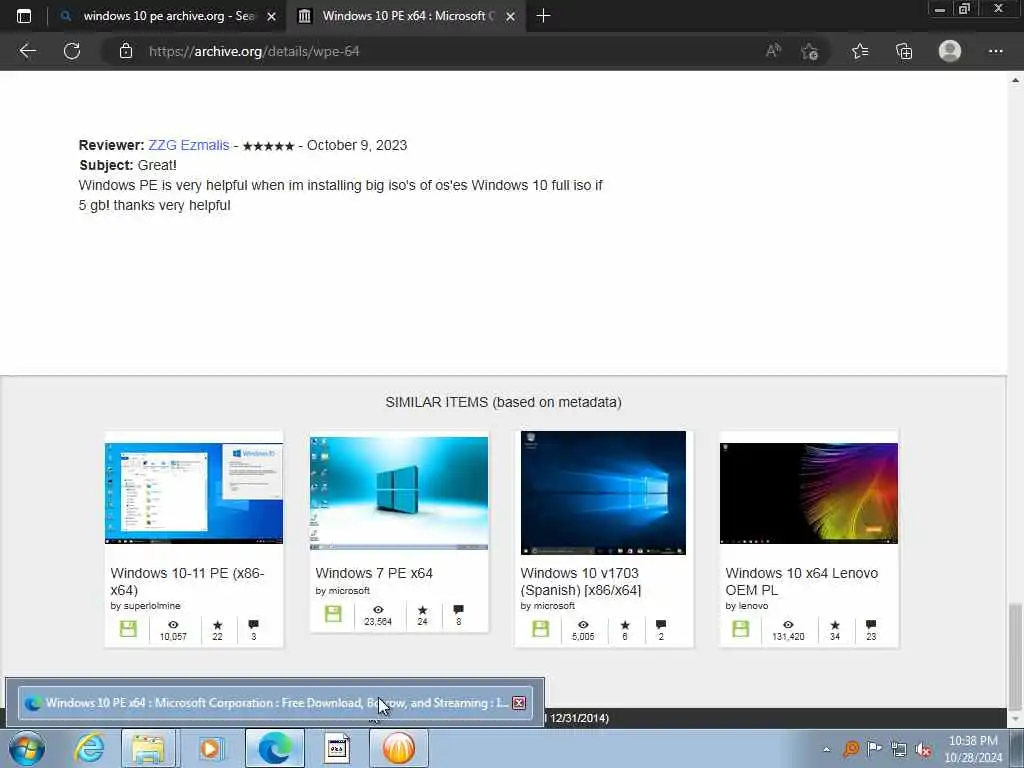Select the Edge window preview thumbnail
Screen dimensions: 1024x768
coord(274,703)
